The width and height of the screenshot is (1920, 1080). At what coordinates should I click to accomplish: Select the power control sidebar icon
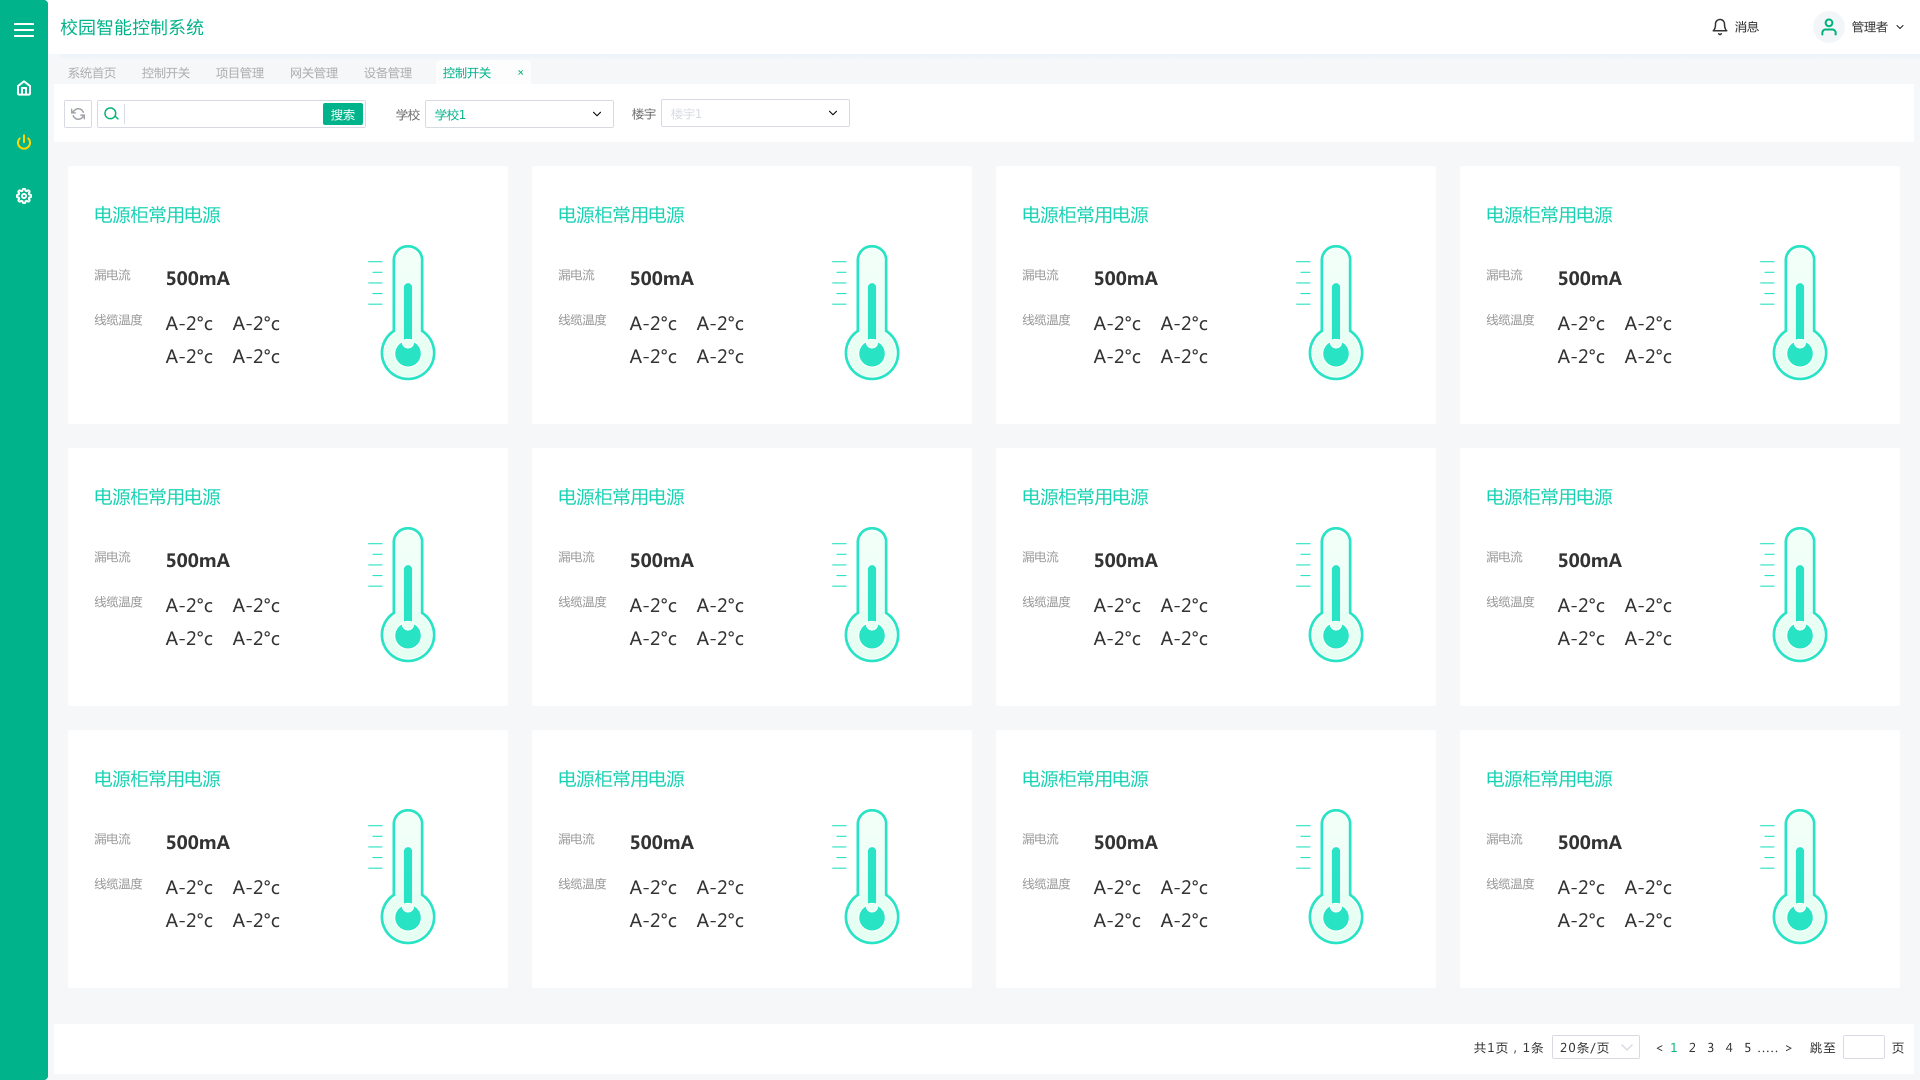click(x=24, y=142)
